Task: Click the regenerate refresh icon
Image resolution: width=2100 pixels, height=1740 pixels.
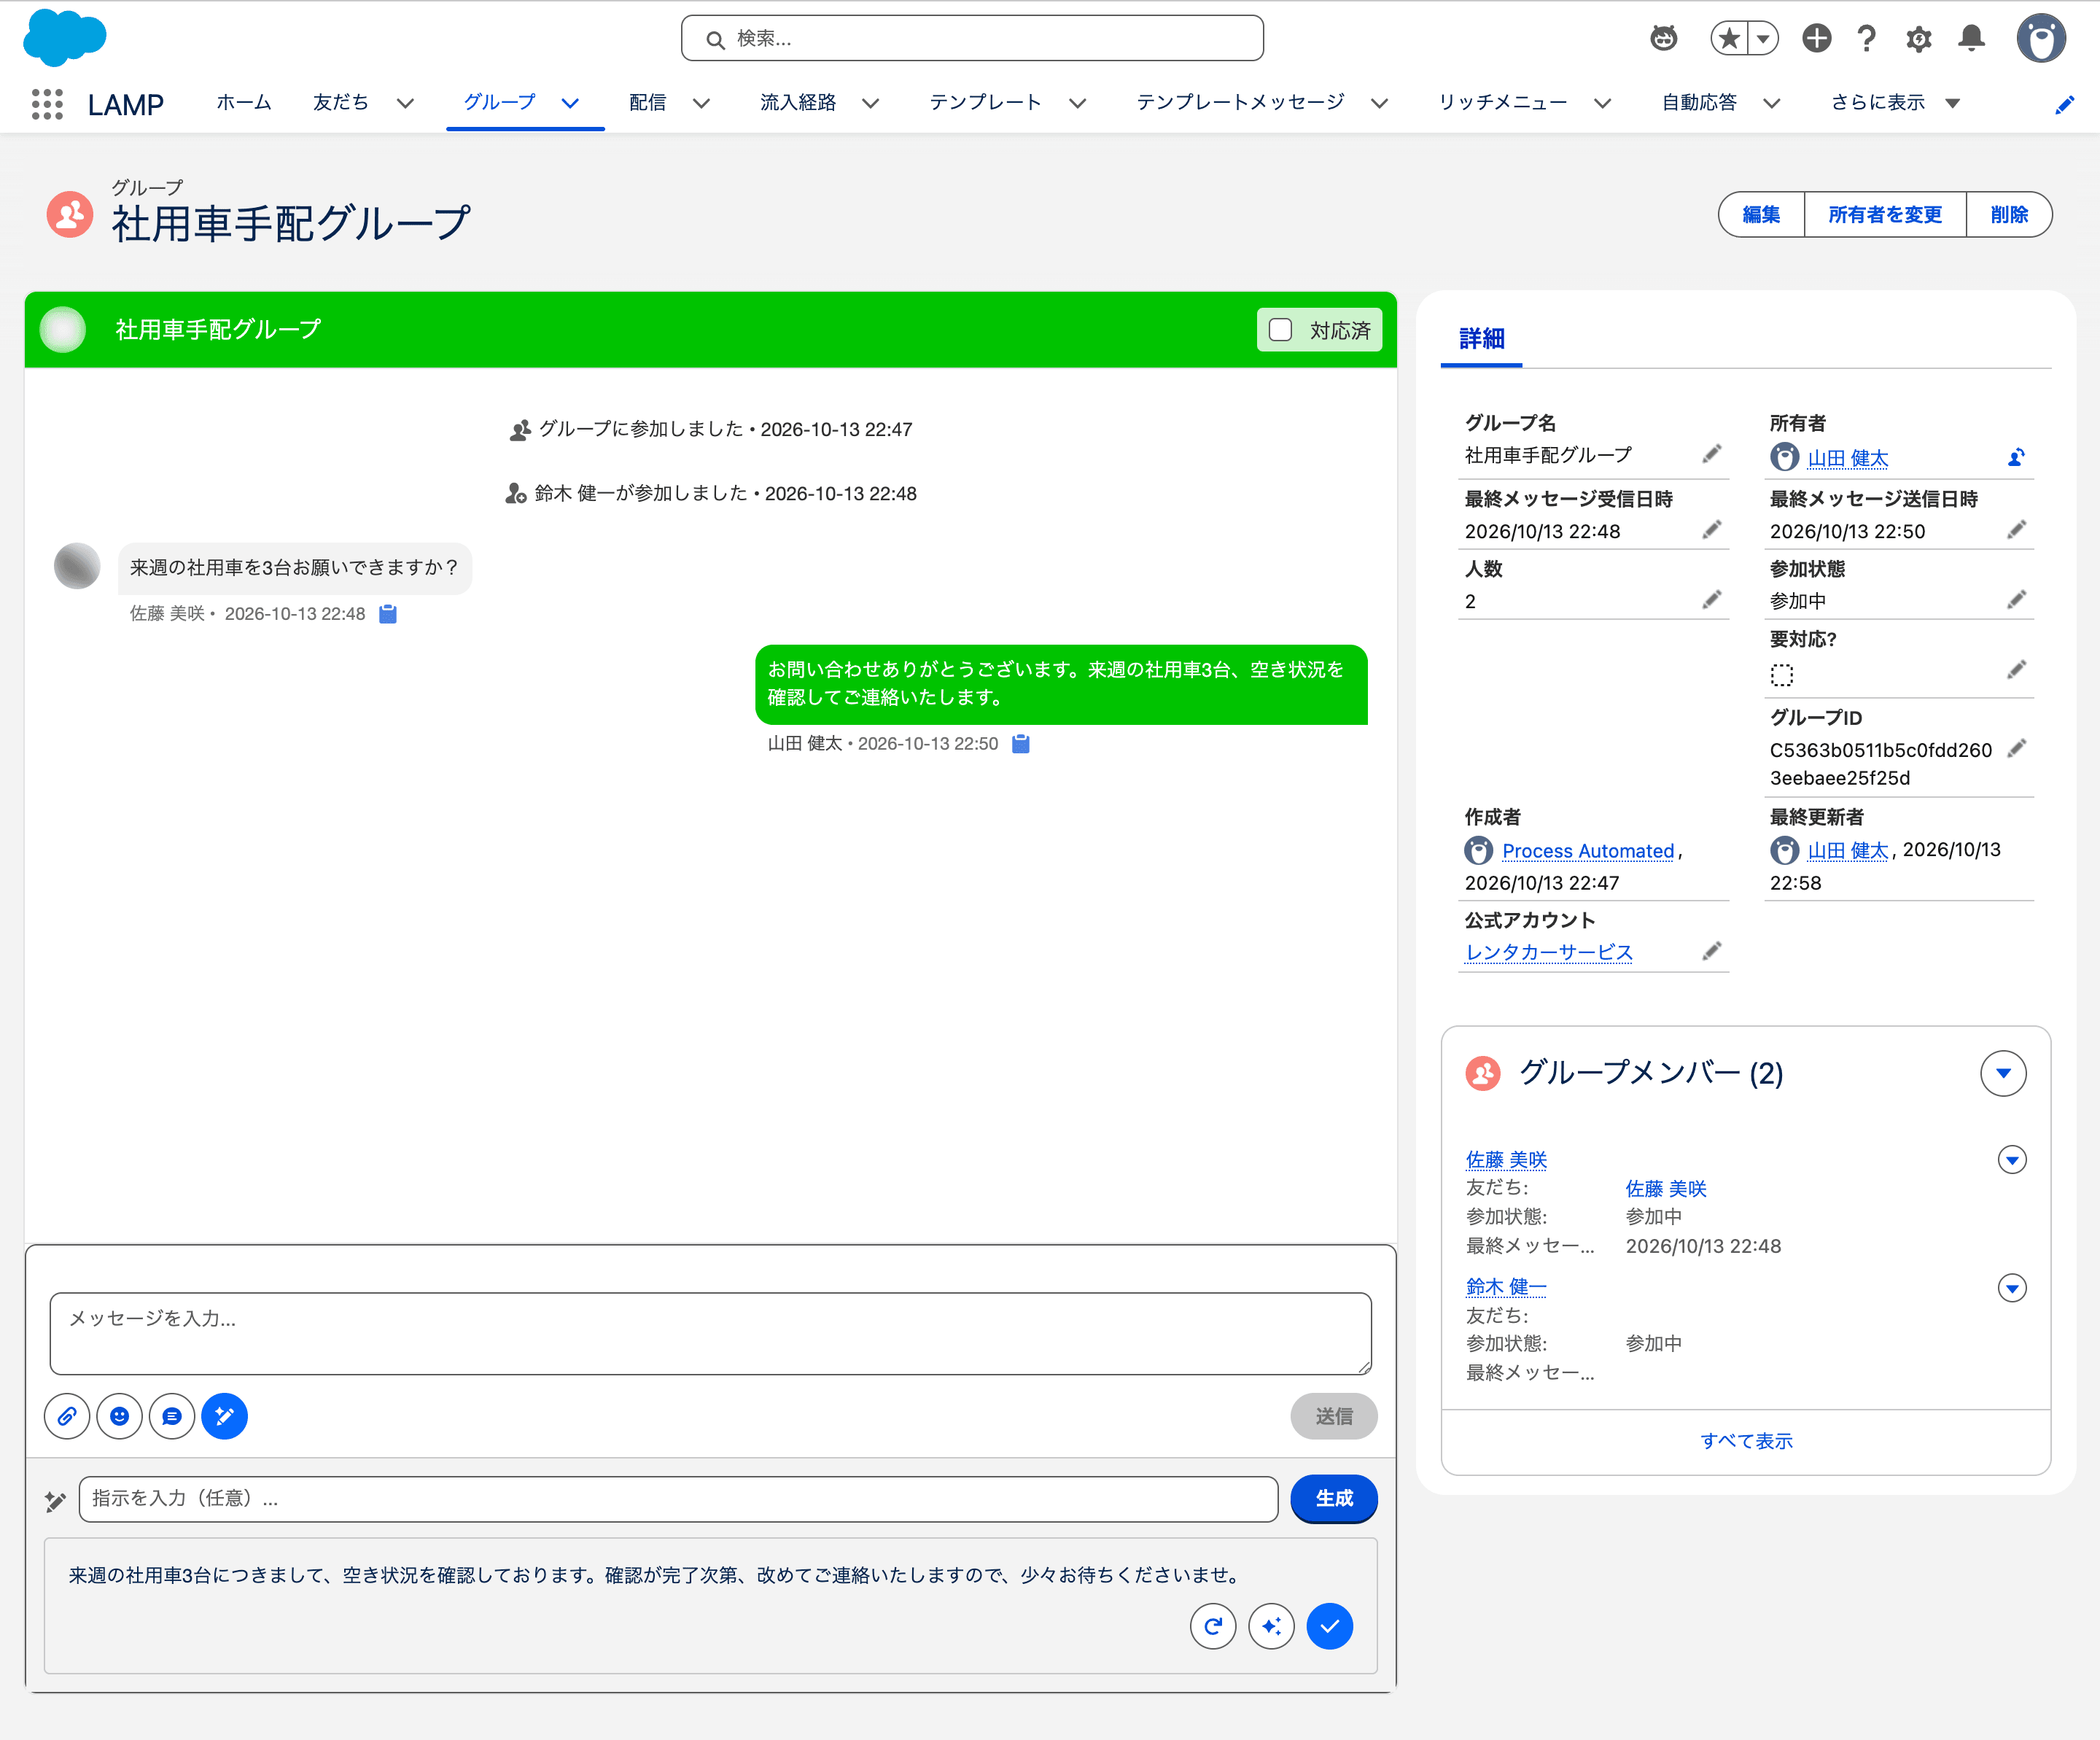Action: tap(1213, 1626)
